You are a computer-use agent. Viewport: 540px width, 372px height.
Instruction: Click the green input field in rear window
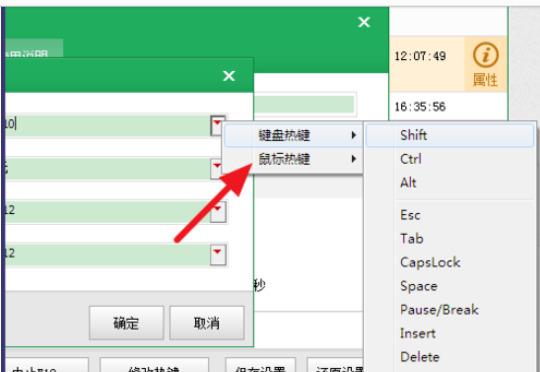(x=304, y=104)
